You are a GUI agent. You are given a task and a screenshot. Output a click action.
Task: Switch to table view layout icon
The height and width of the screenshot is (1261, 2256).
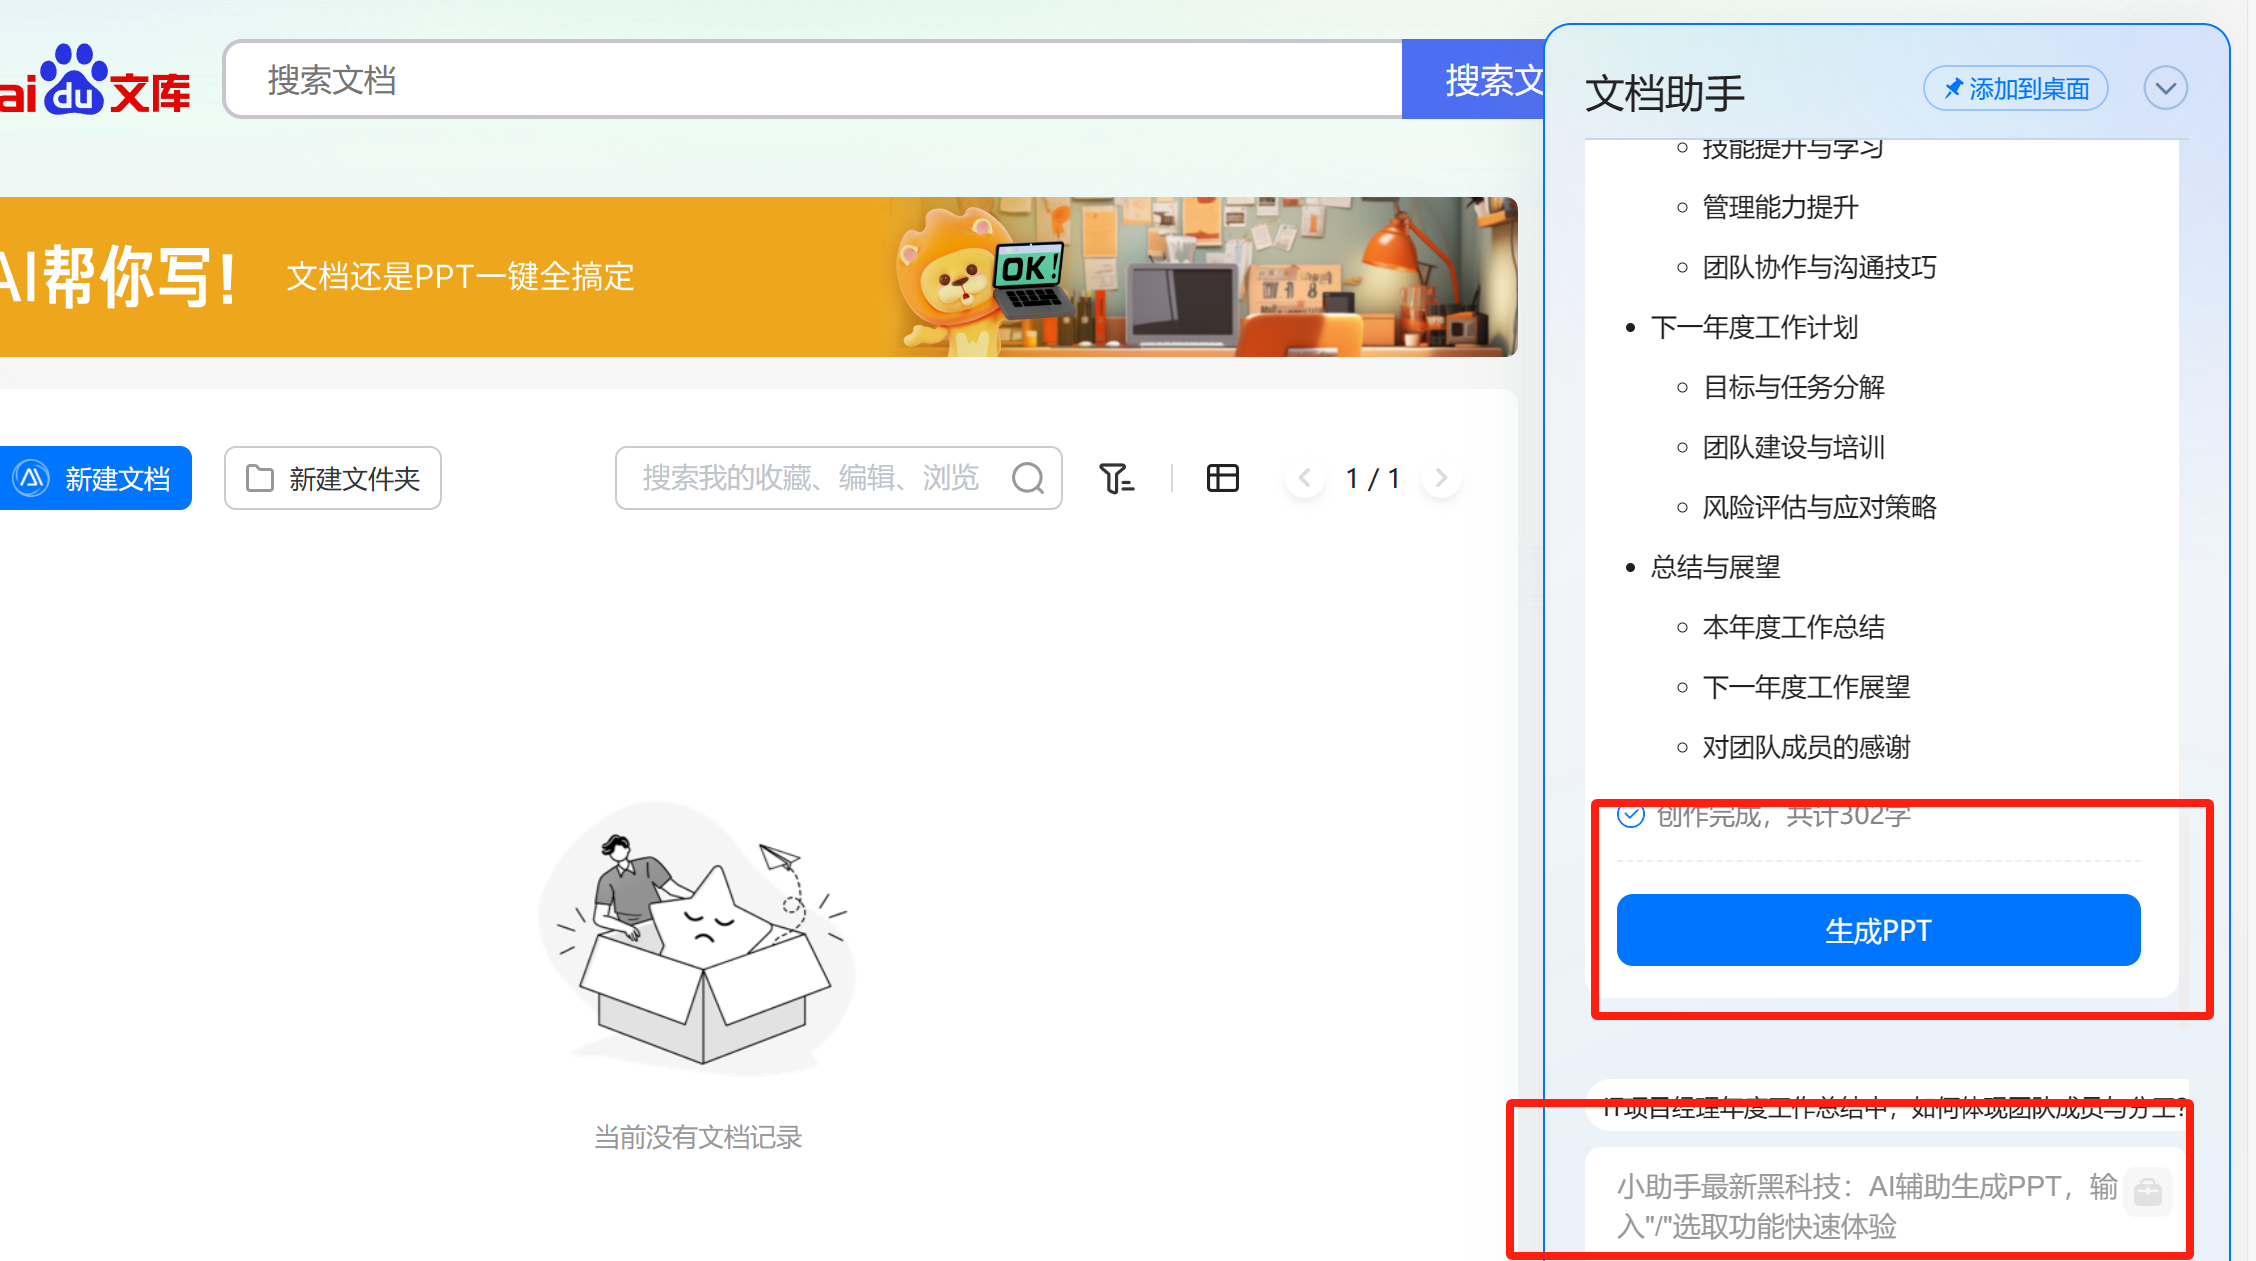[x=1222, y=478]
